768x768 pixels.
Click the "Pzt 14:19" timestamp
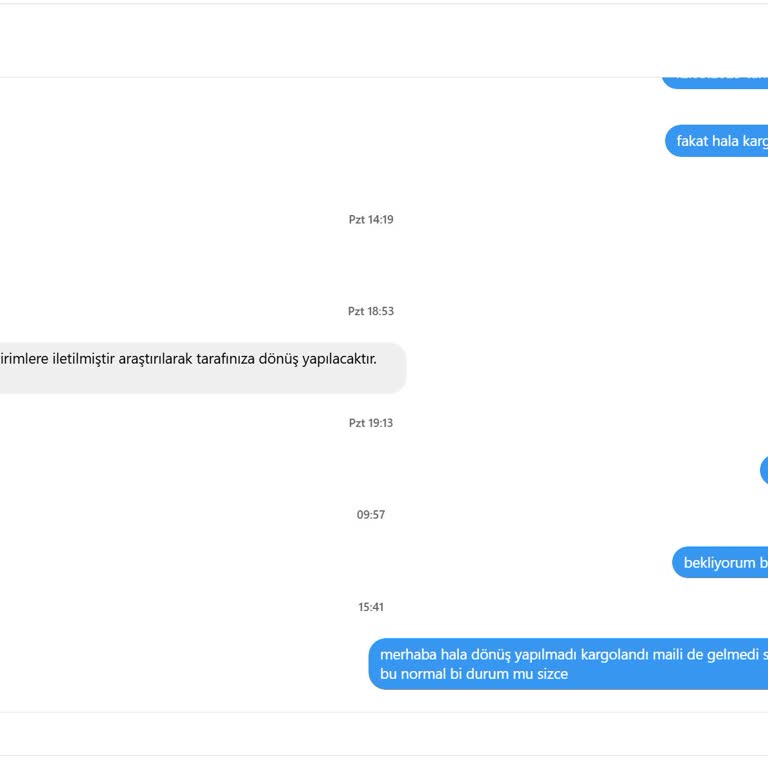[371, 219]
